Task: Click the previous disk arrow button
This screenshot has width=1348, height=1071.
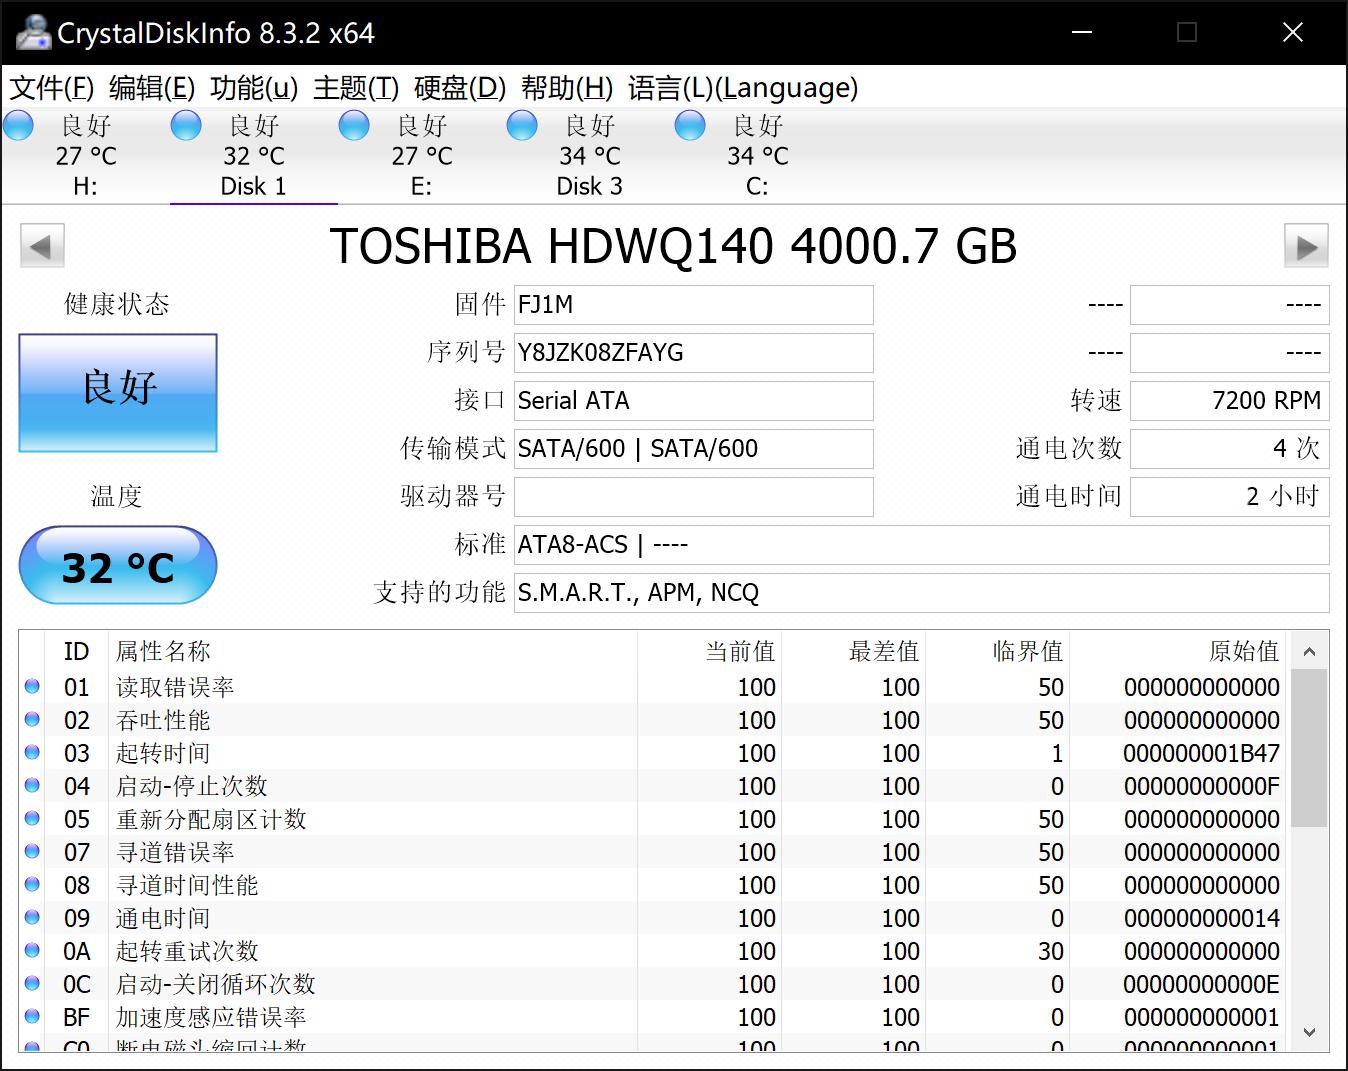Action: pyautogui.click(x=41, y=245)
